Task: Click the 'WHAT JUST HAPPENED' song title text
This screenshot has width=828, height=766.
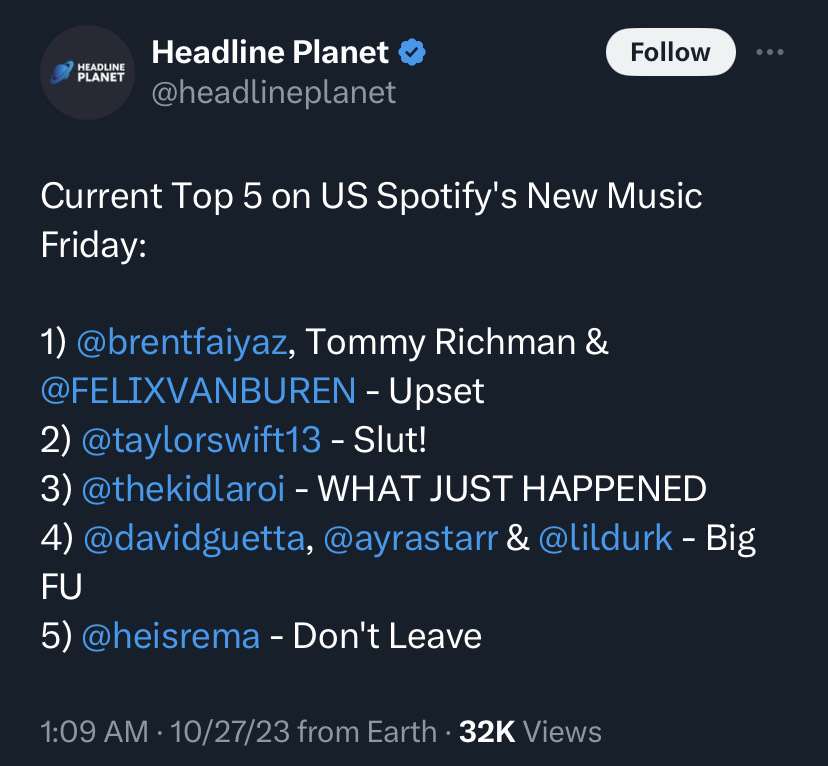Action: point(512,488)
